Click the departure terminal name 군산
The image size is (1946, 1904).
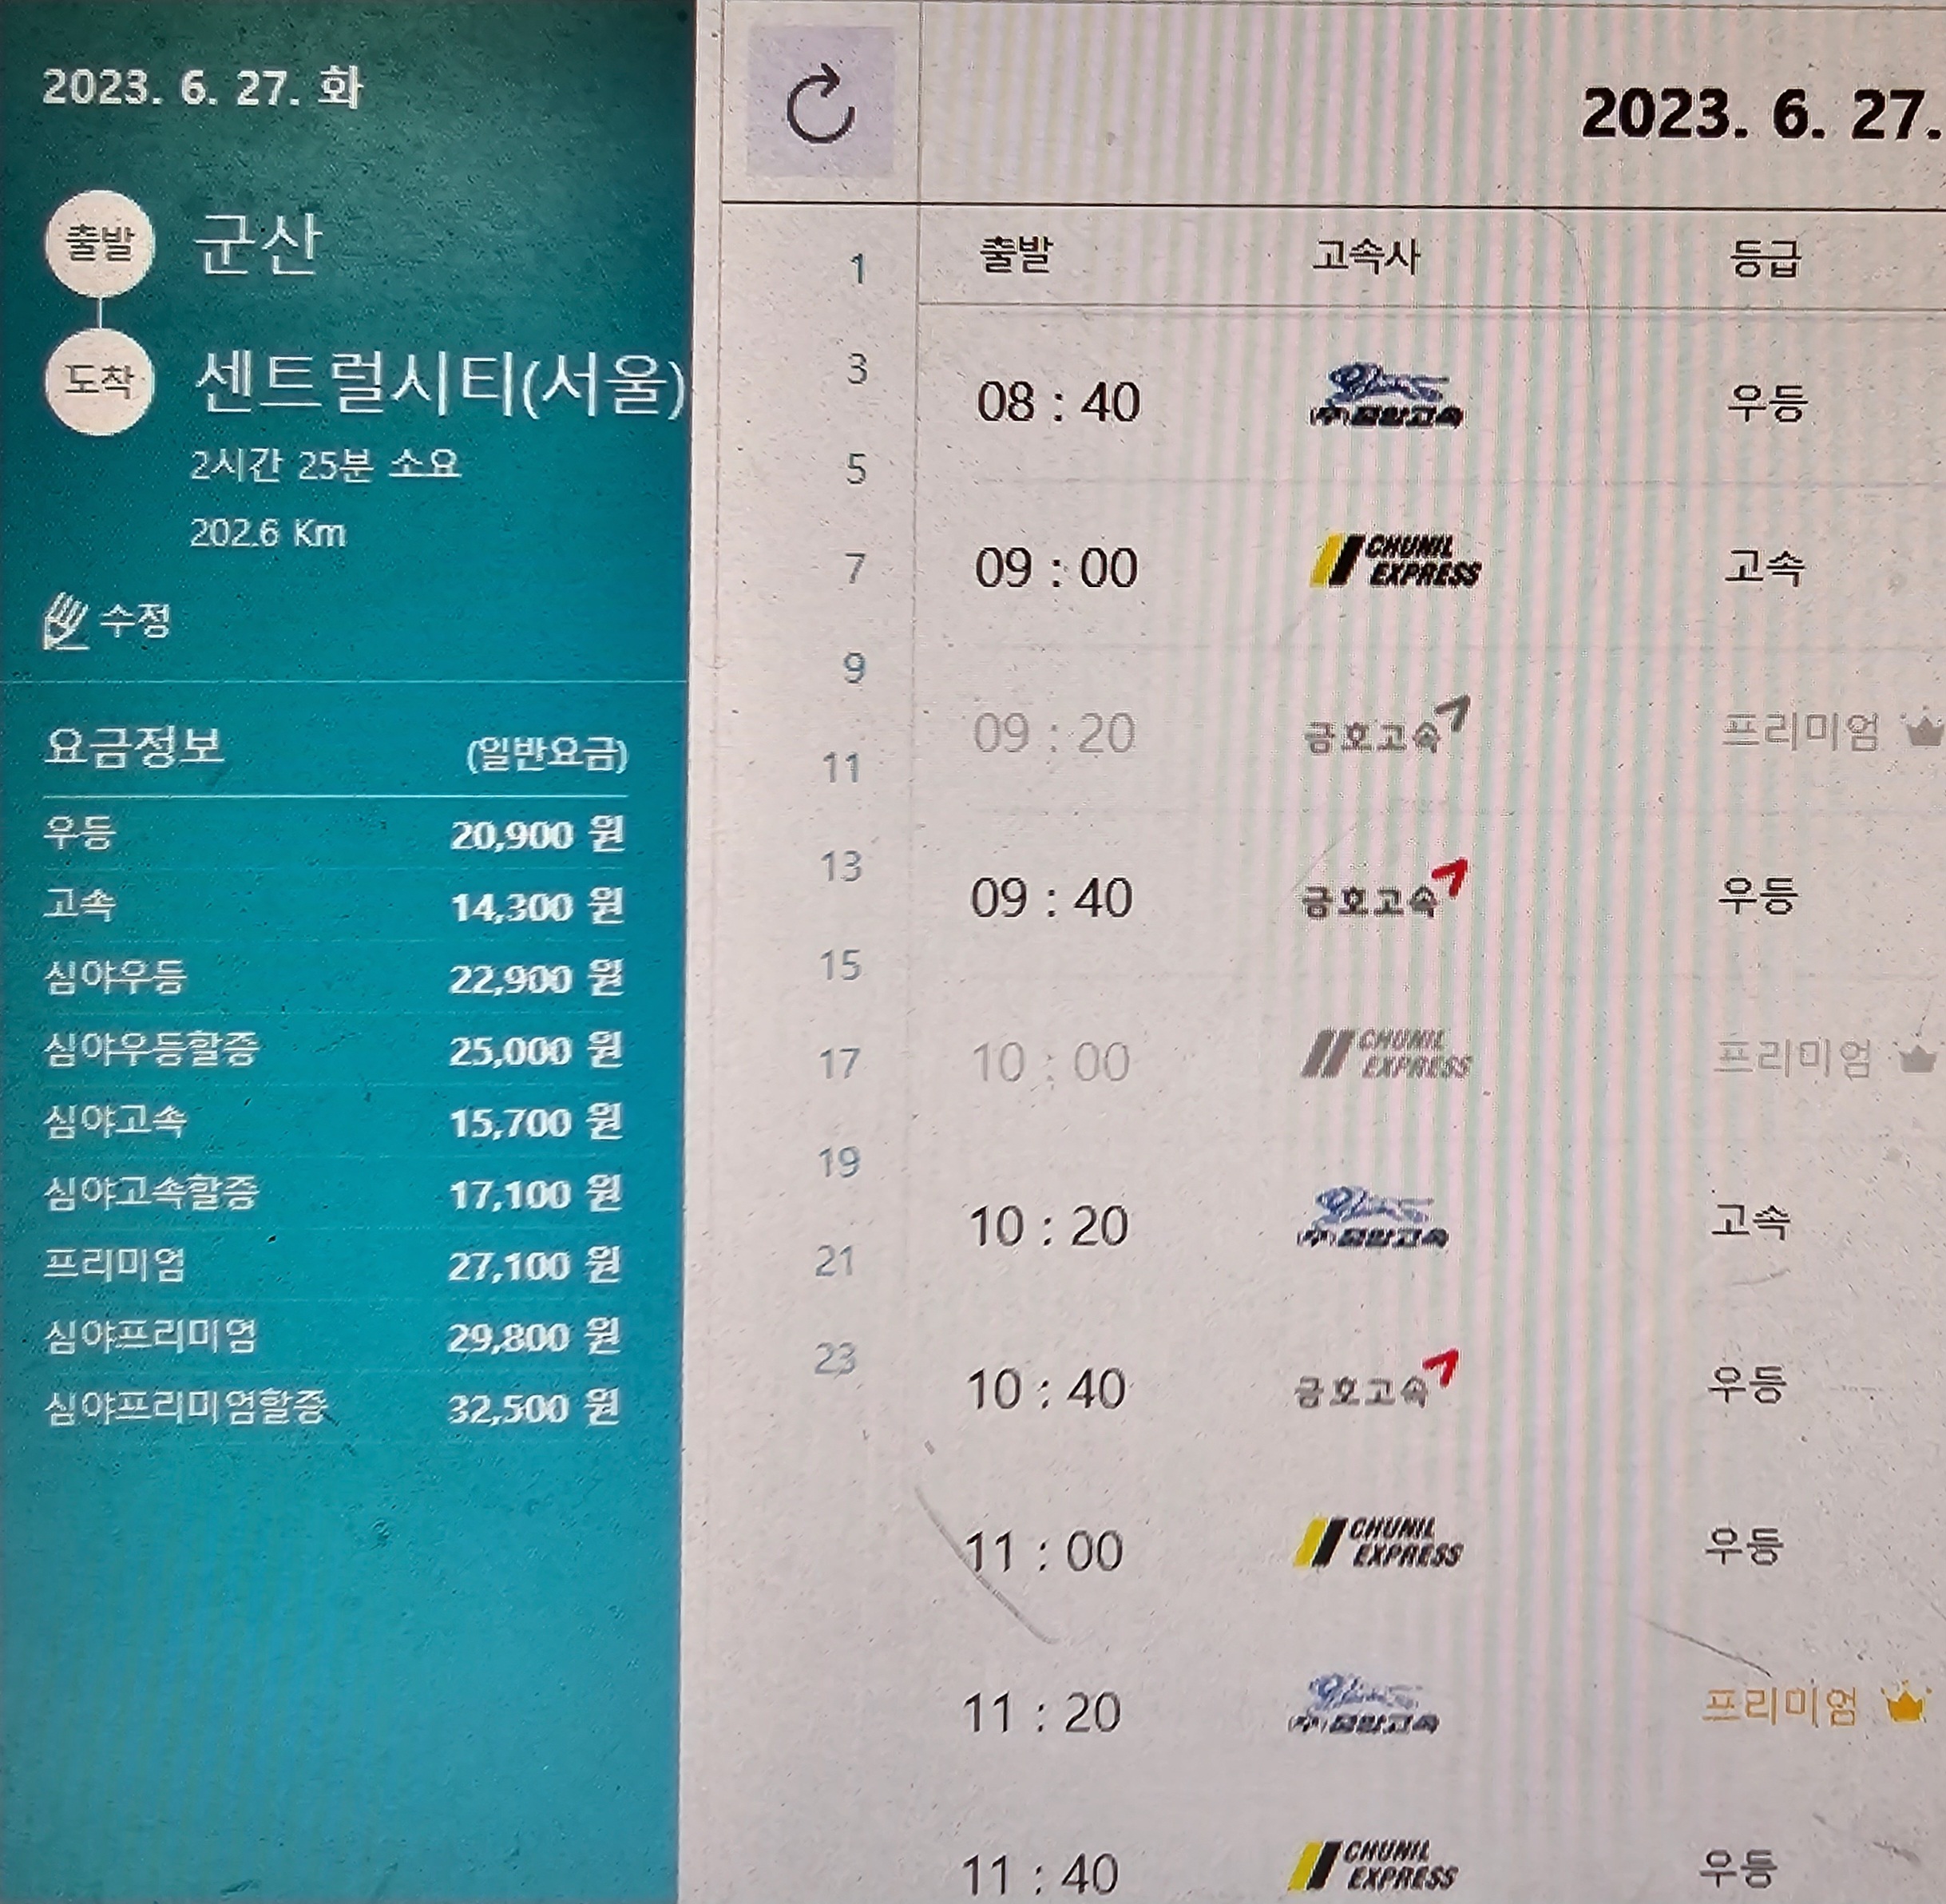256,243
